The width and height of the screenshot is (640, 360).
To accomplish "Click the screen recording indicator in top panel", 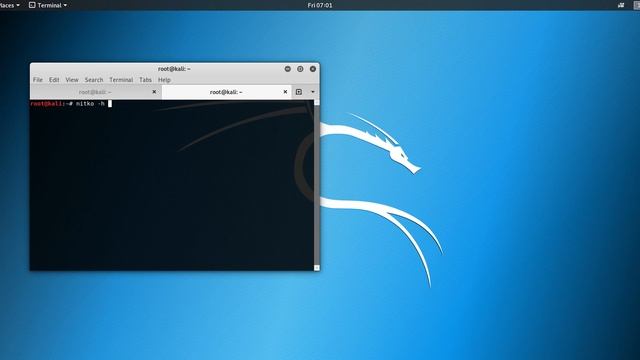I will pos(621,5).
